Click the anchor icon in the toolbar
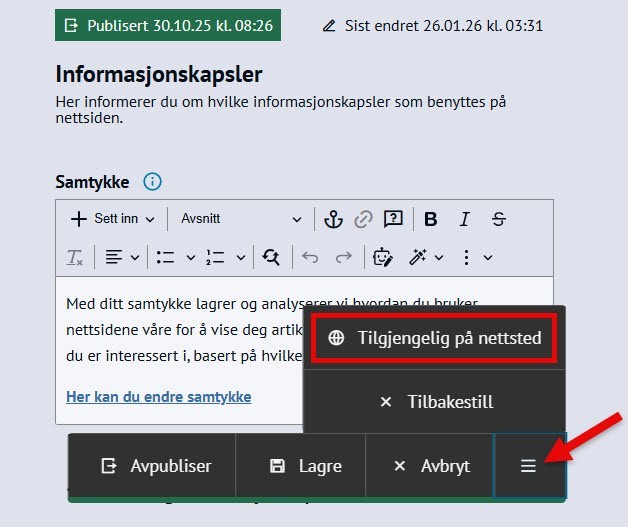 tap(334, 219)
